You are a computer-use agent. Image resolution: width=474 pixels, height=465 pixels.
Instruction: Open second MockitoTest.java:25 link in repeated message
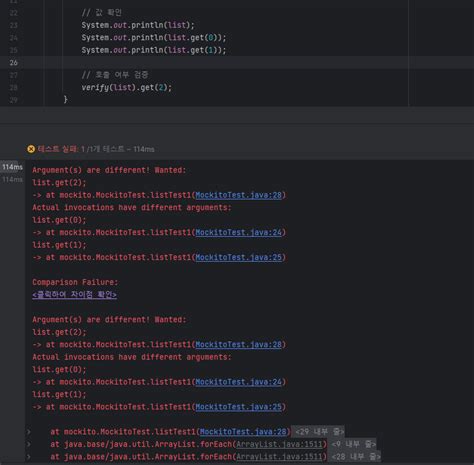[239, 407]
